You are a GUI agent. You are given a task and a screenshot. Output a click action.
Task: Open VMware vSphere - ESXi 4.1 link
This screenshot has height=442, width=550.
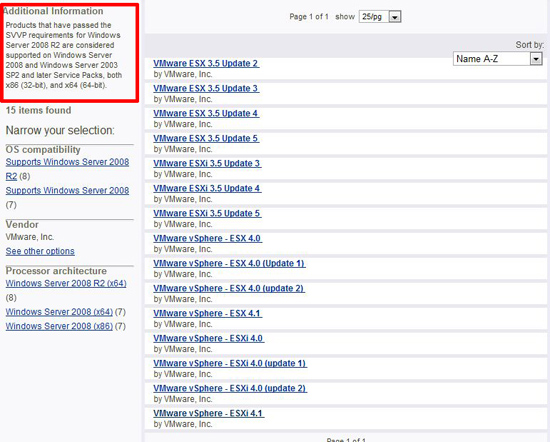point(208,413)
